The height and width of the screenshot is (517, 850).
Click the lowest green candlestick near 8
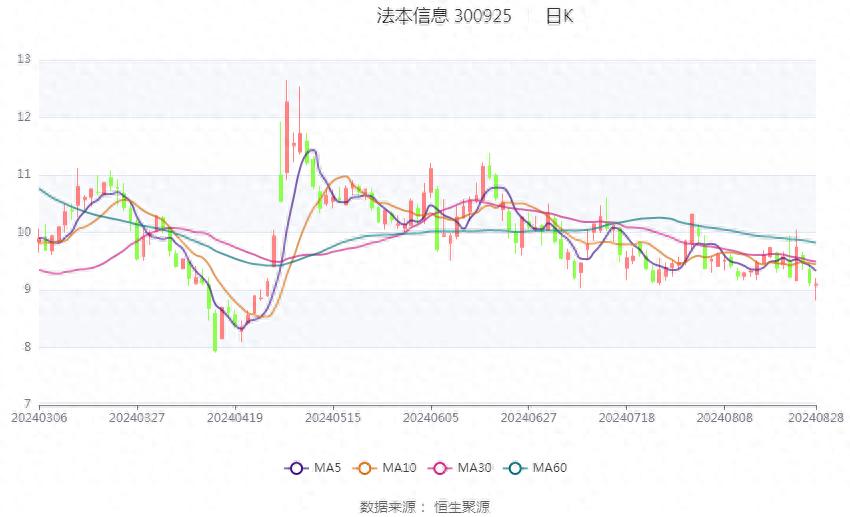215,331
